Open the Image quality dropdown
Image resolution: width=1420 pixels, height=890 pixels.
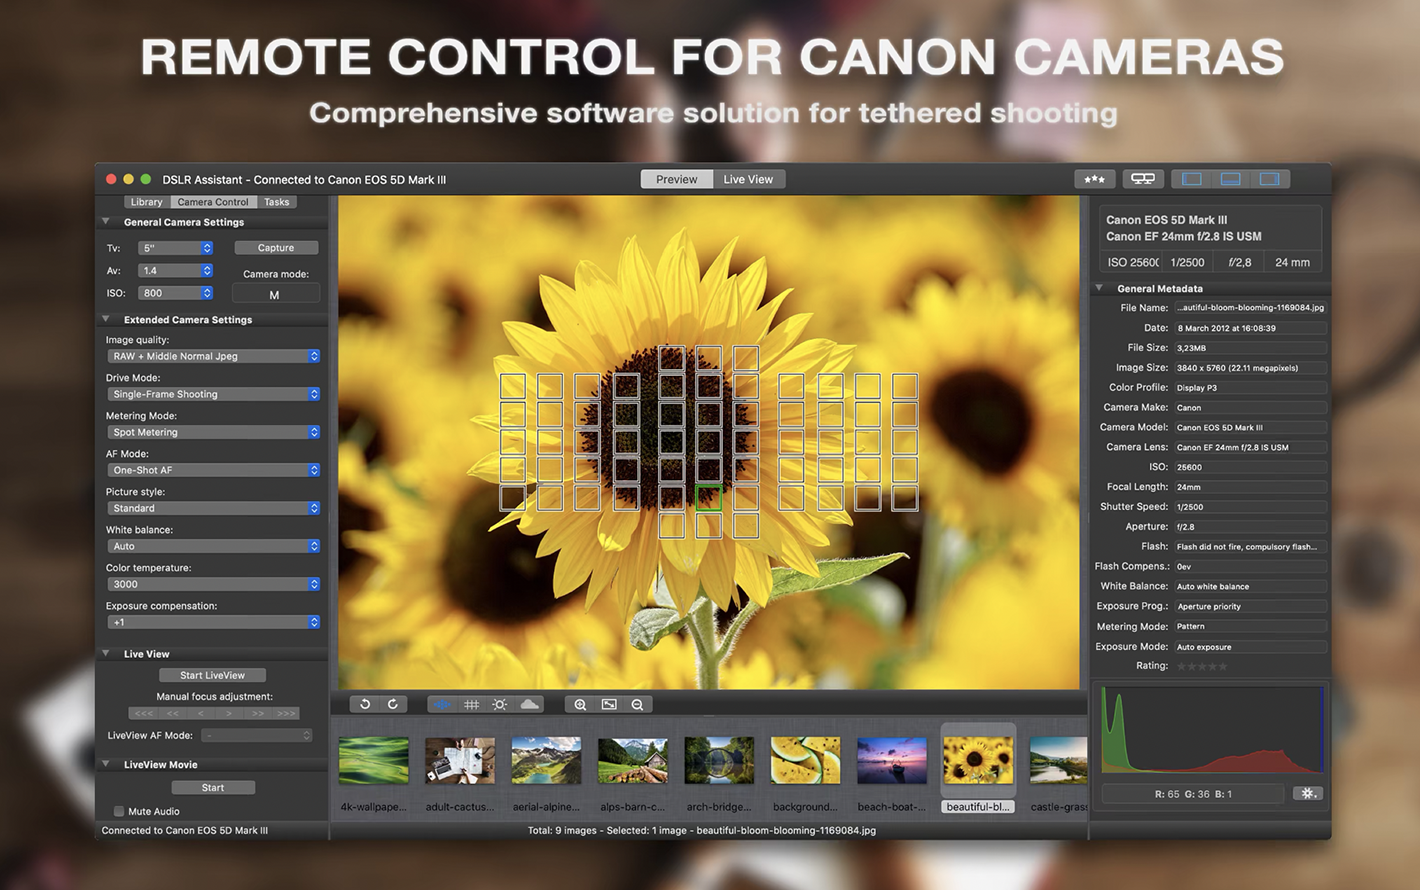214,356
